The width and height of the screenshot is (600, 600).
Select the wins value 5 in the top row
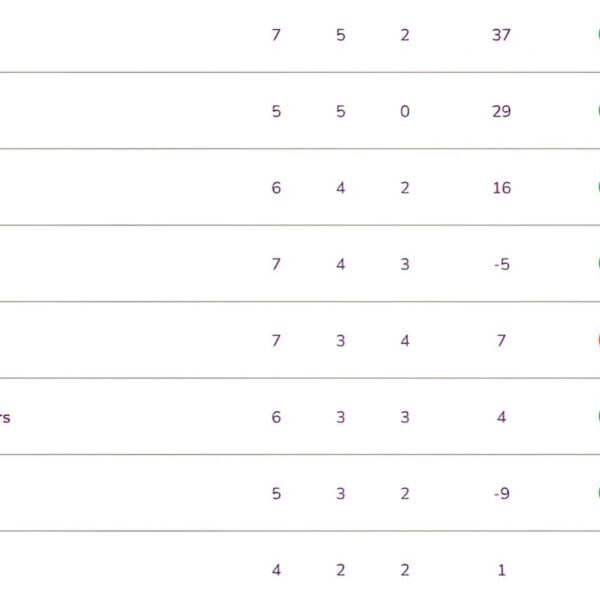(x=341, y=35)
